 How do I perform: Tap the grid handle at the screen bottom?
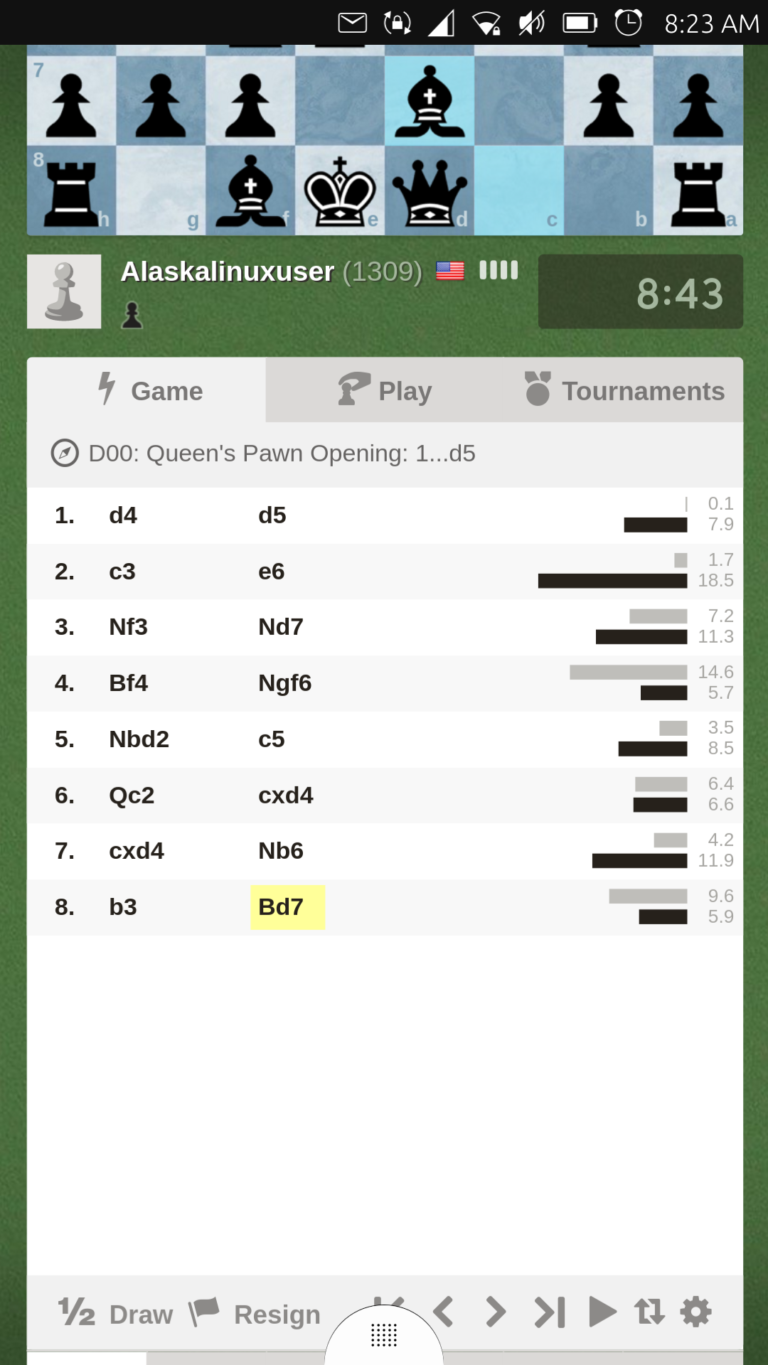tap(384, 1335)
